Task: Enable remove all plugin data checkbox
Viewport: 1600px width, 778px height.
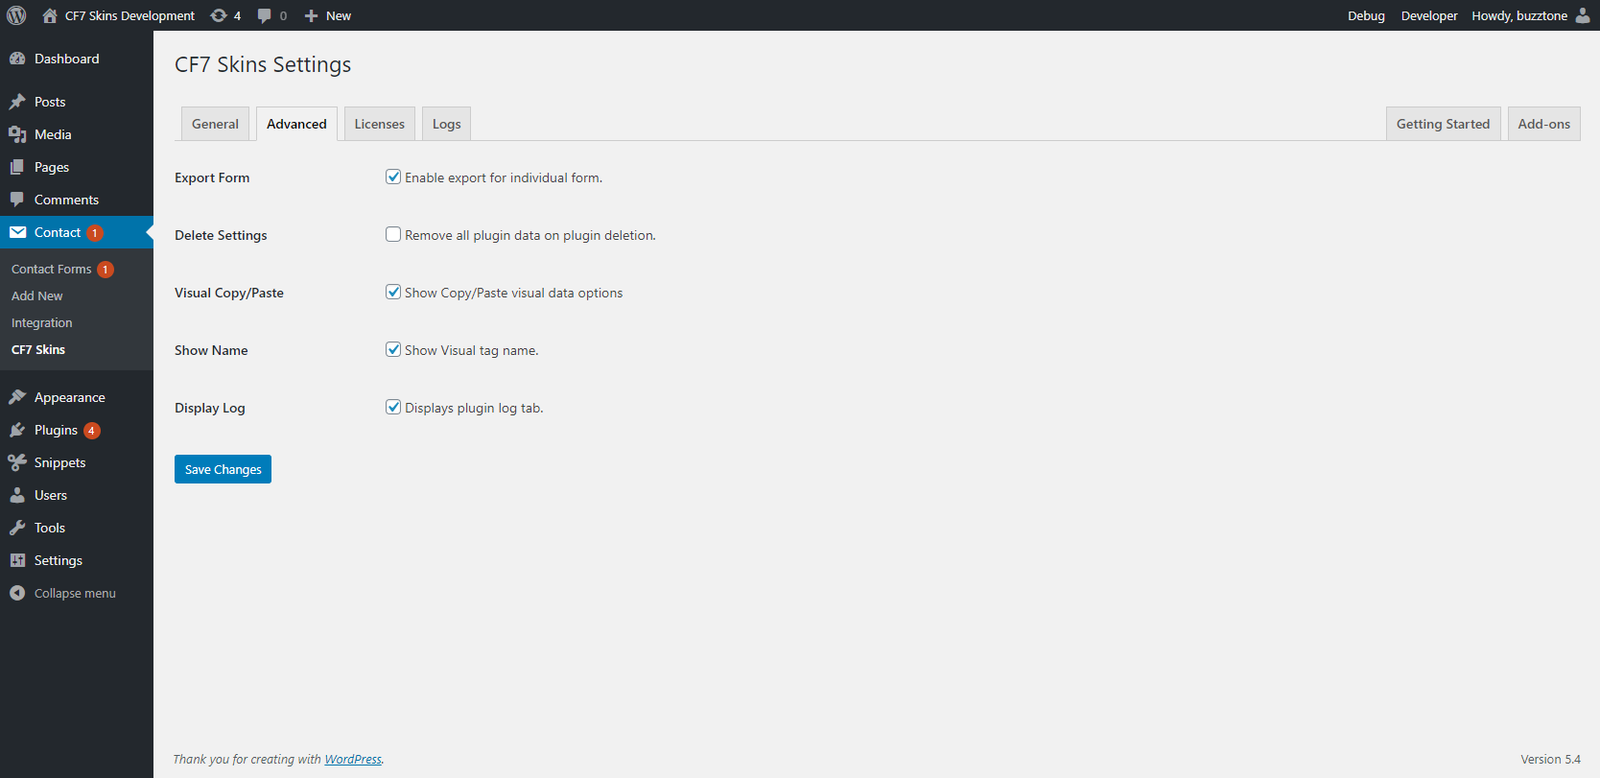Action: (393, 235)
